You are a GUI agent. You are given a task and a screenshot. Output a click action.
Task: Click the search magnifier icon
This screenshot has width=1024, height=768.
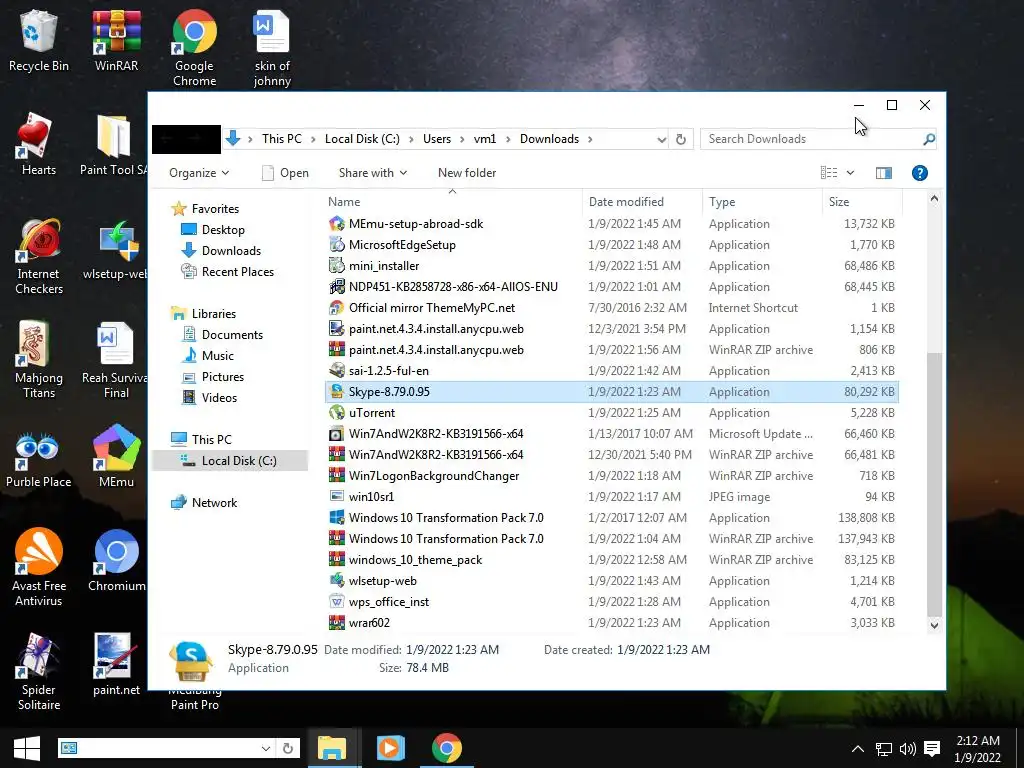(x=929, y=139)
